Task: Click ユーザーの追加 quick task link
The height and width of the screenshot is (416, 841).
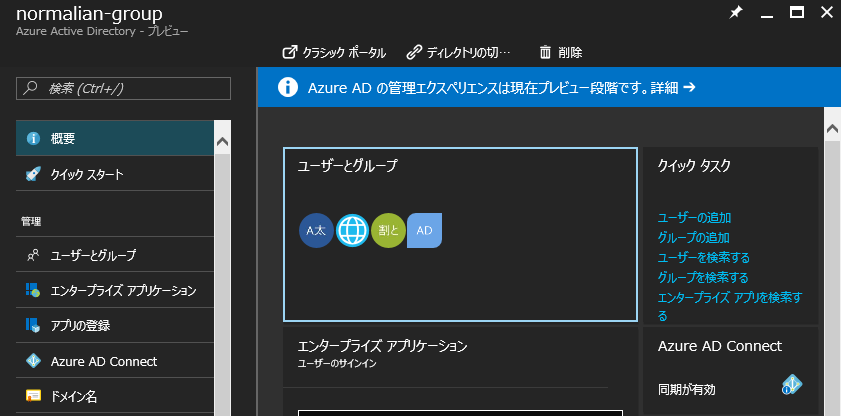Action: click(694, 218)
